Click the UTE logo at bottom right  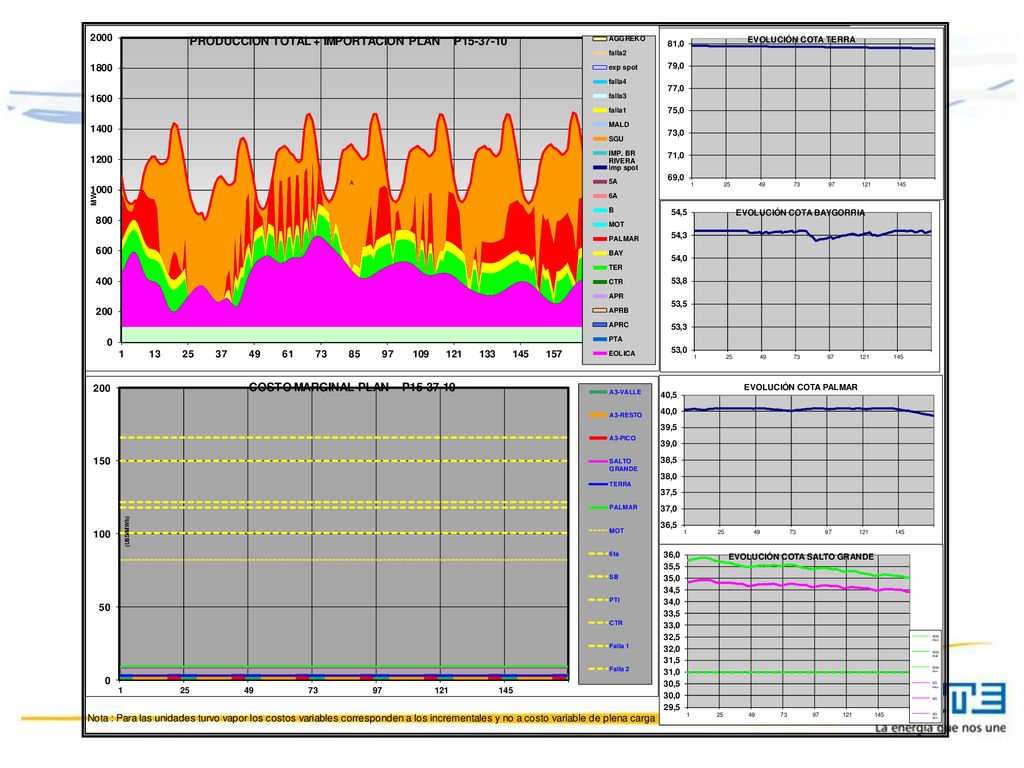pyautogui.click(x=974, y=700)
